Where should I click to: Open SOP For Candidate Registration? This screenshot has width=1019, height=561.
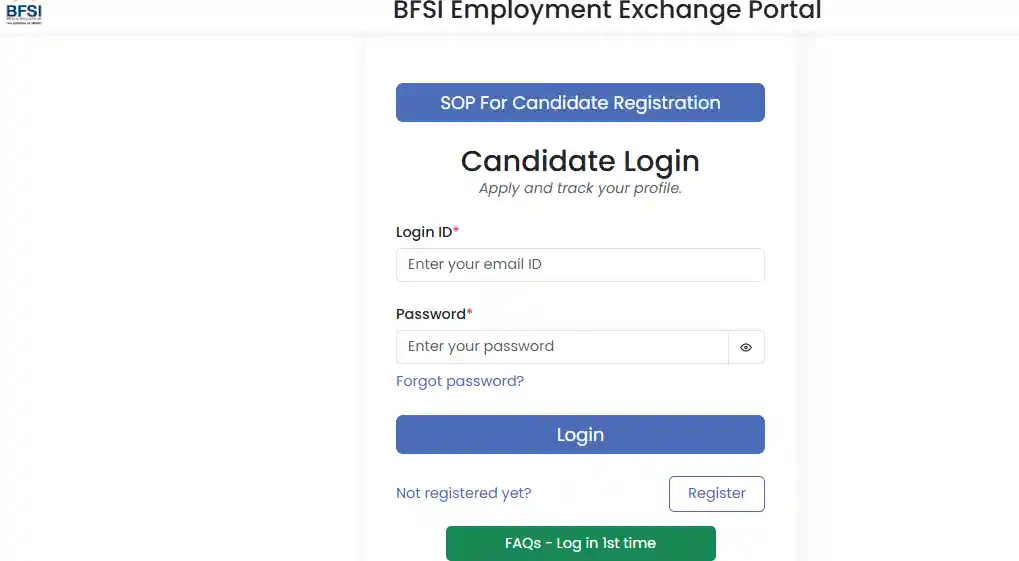click(580, 103)
